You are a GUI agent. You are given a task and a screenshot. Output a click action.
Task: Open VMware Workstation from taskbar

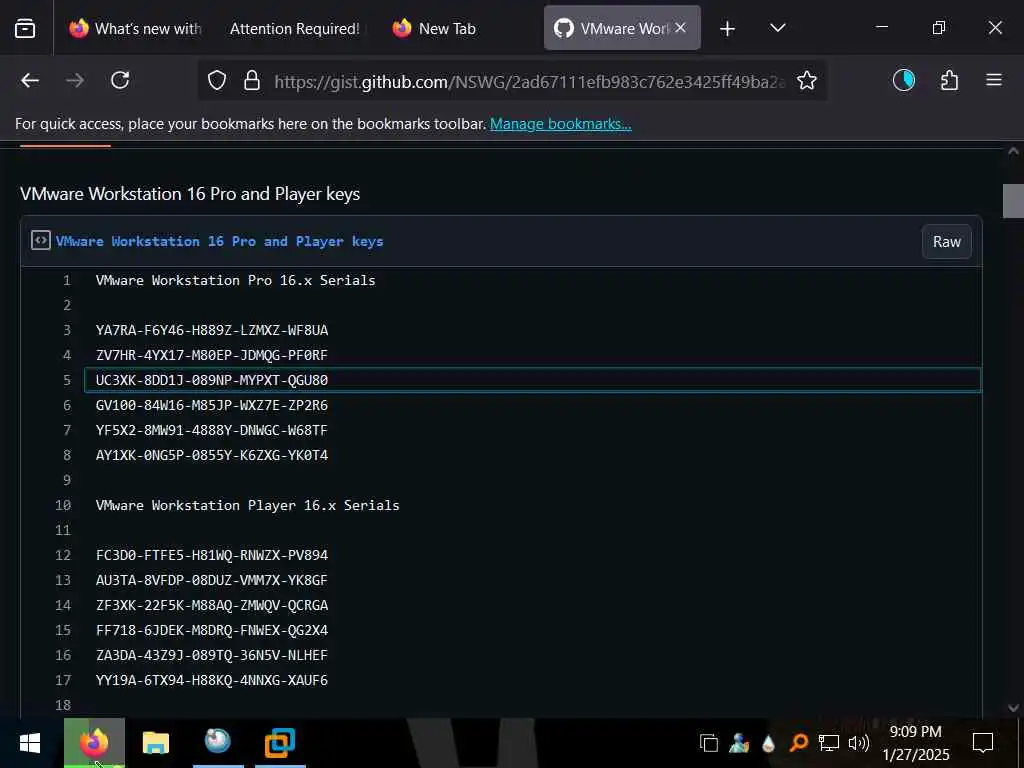[280, 743]
